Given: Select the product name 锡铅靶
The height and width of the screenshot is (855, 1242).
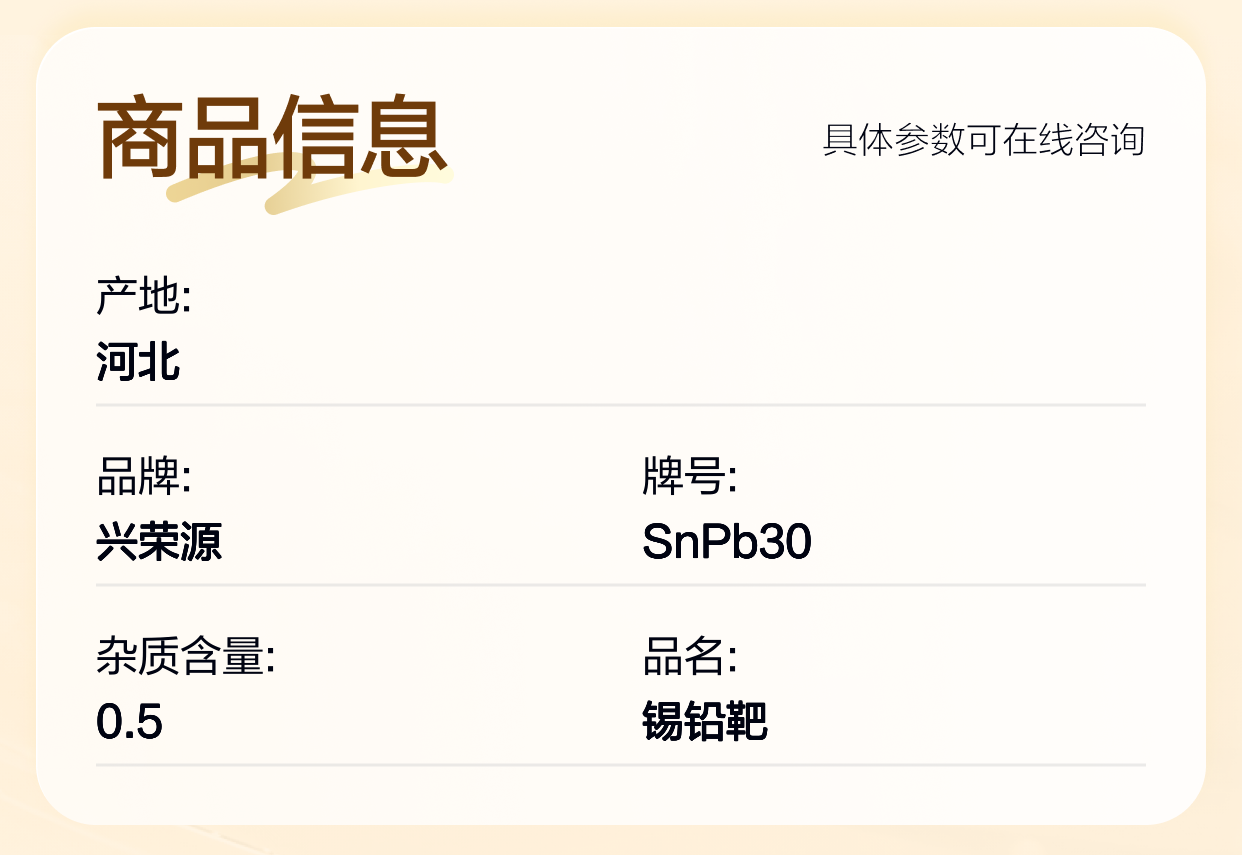Looking at the screenshot, I should click(x=705, y=721).
